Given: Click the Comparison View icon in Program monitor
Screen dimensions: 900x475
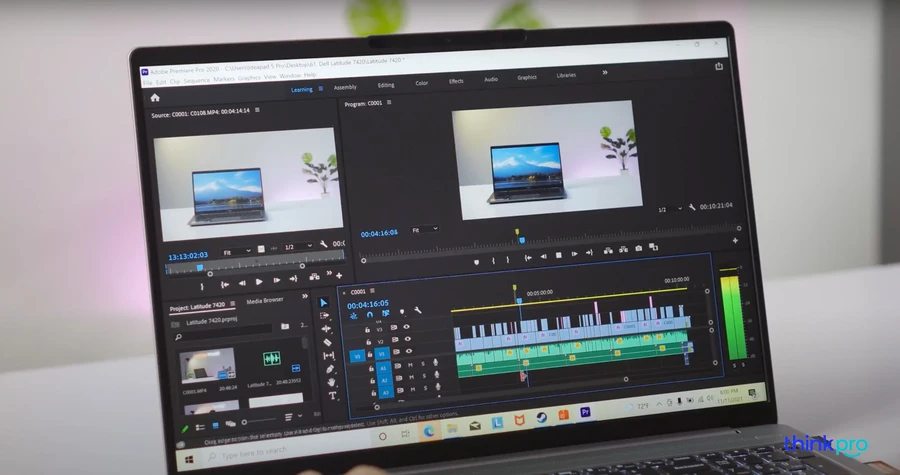Looking at the screenshot, I should (x=654, y=247).
